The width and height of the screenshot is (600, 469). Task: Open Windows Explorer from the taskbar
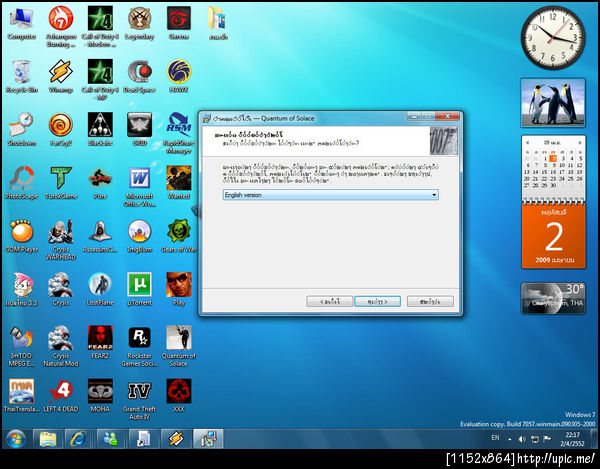pyautogui.click(x=48, y=439)
